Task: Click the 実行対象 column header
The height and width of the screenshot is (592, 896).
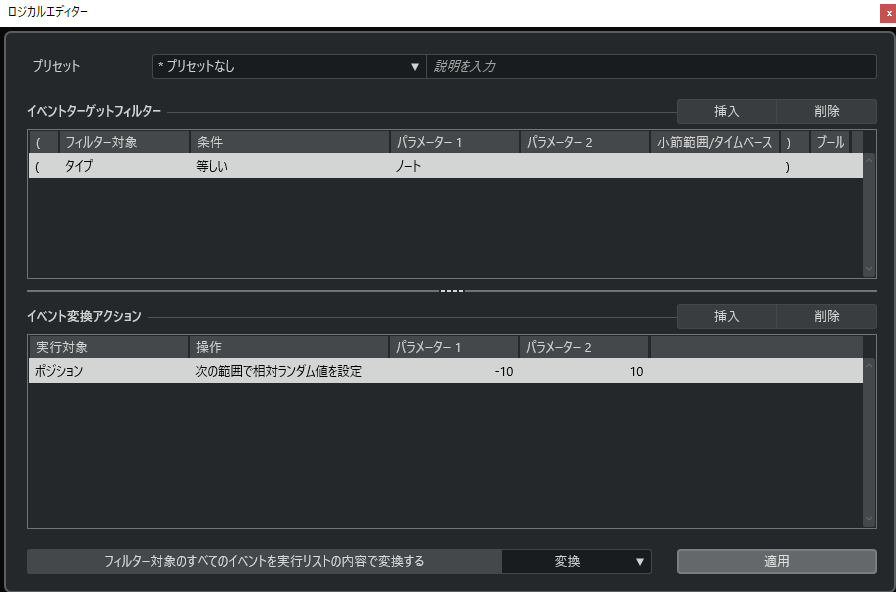Action: tap(109, 347)
